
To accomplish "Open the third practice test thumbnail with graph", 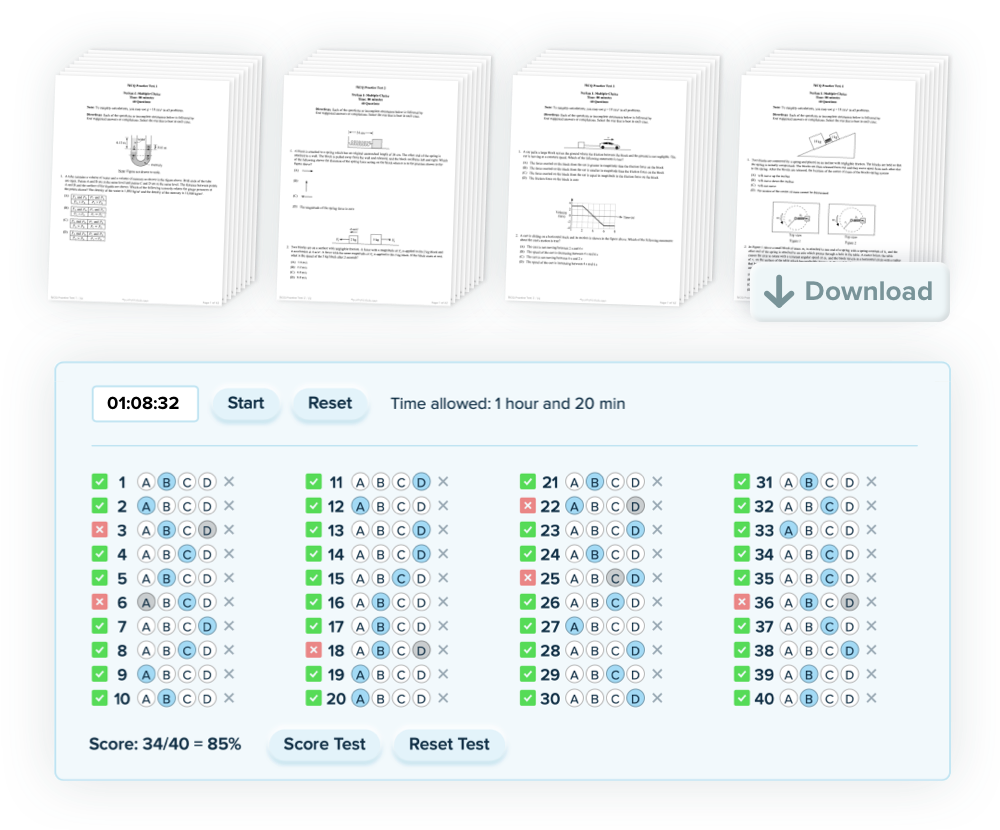I will pyautogui.click(x=611, y=179).
